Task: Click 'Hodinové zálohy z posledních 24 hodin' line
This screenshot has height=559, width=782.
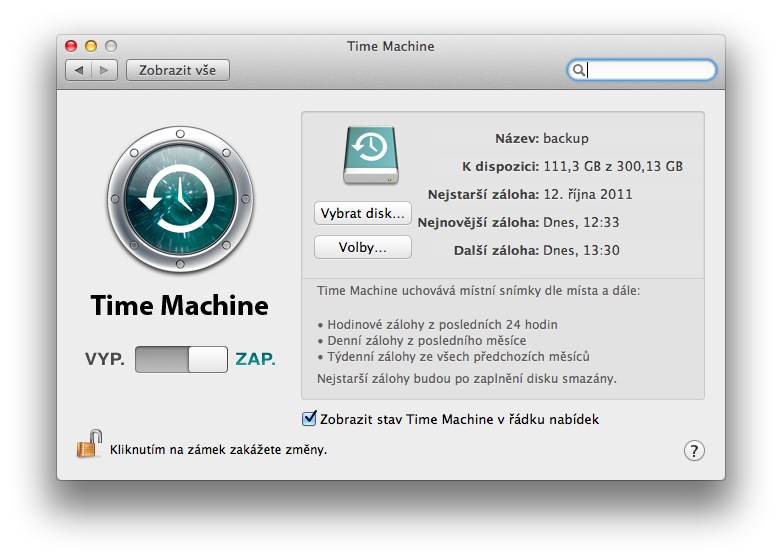Action: point(442,325)
